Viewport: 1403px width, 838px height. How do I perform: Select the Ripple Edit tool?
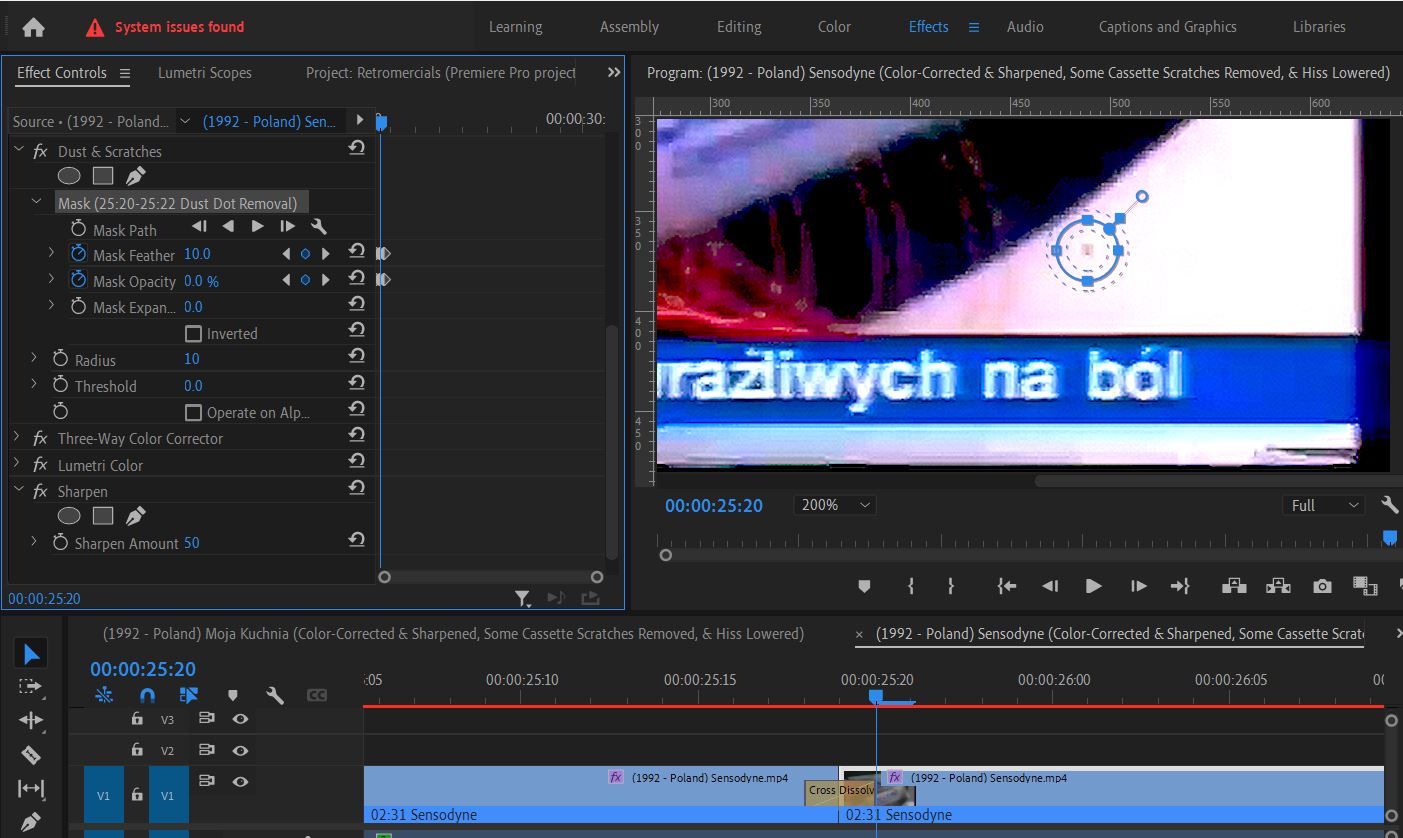31,720
